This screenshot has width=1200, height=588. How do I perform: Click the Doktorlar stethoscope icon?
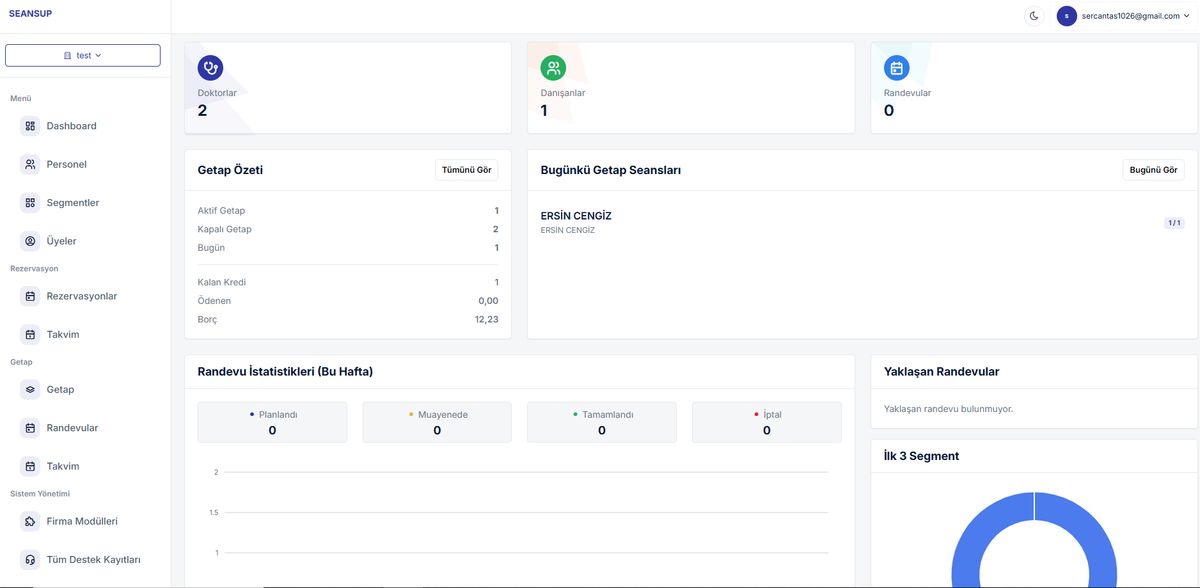click(210, 68)
